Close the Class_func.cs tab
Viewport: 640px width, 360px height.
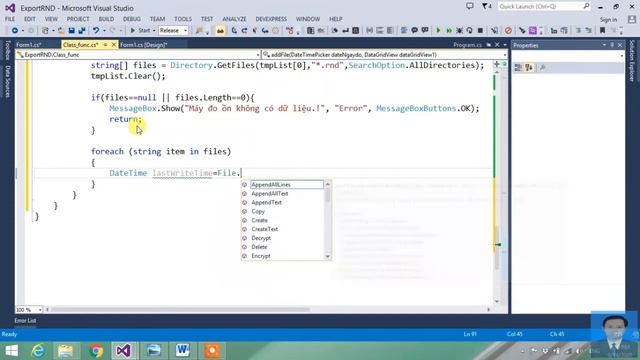click(x=114, y=44)
